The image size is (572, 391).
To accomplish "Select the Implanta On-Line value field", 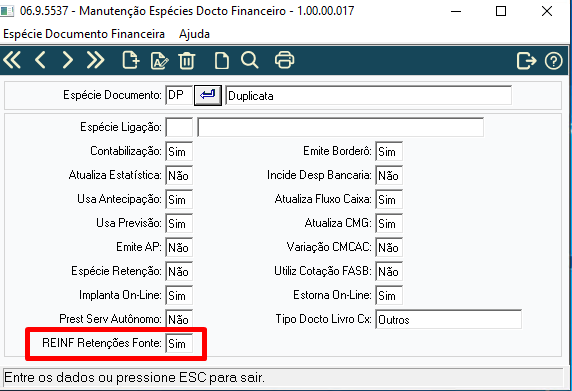I will tap(179, 295).
